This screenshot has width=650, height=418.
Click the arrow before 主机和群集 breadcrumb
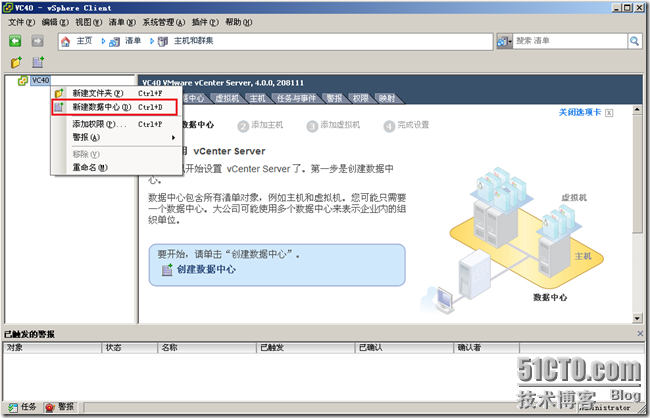tap(152, 41)
